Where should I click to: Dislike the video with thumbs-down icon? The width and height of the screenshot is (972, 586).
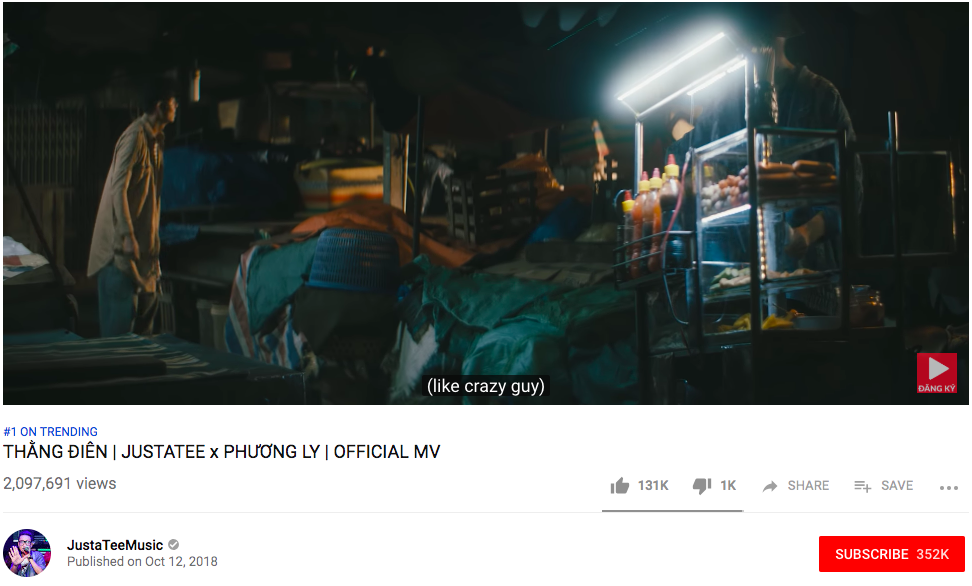pos(702,486)
